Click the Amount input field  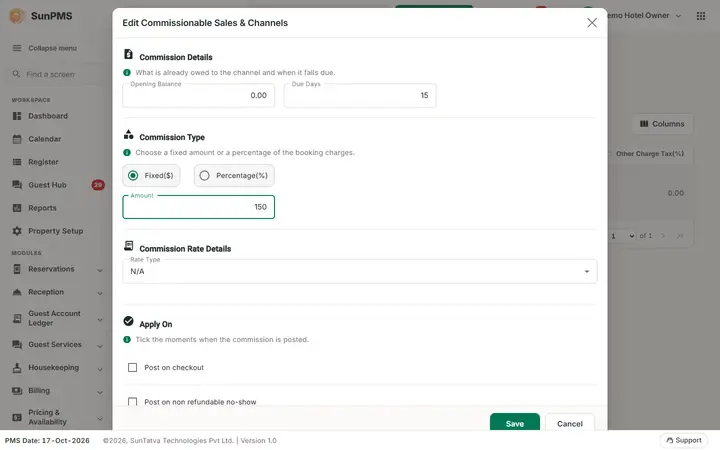[x=198, y=207]
